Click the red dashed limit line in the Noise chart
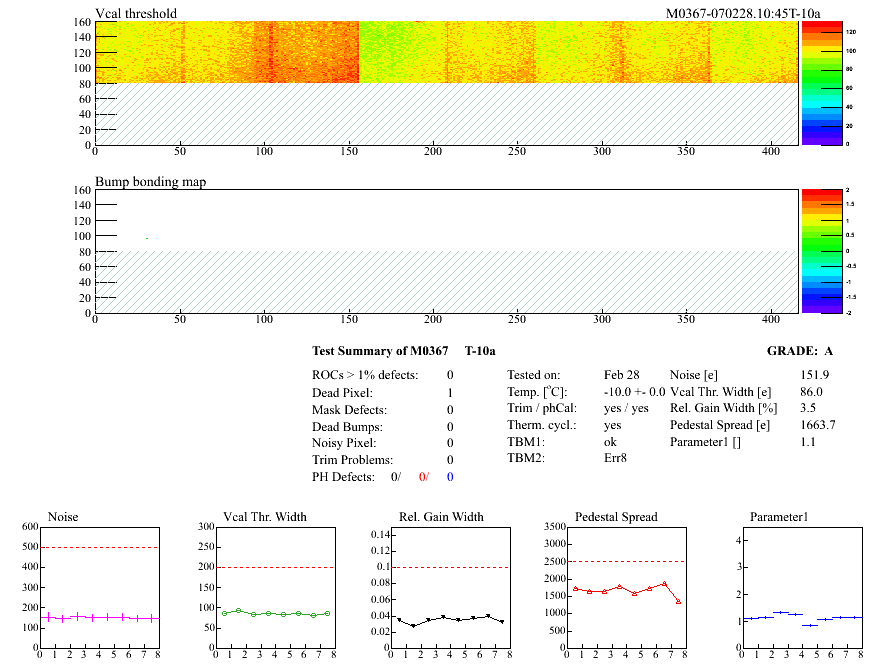896x672 pixels. point(99,547)
